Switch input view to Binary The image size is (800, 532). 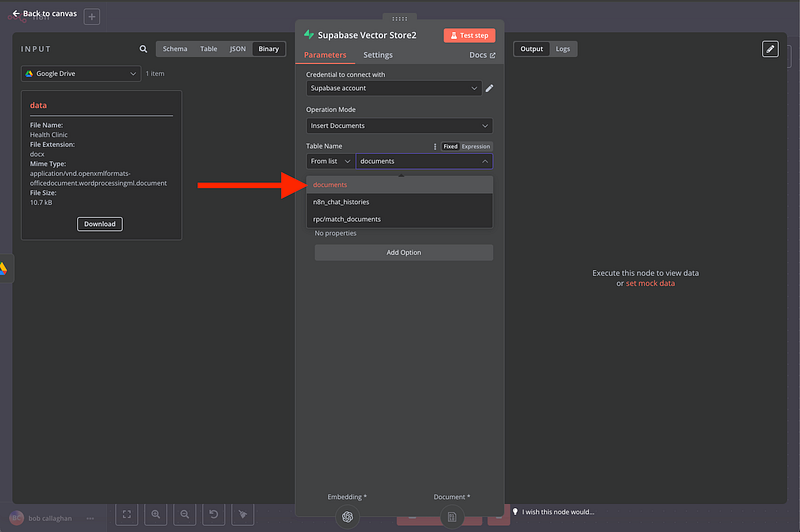pos(268,49)
